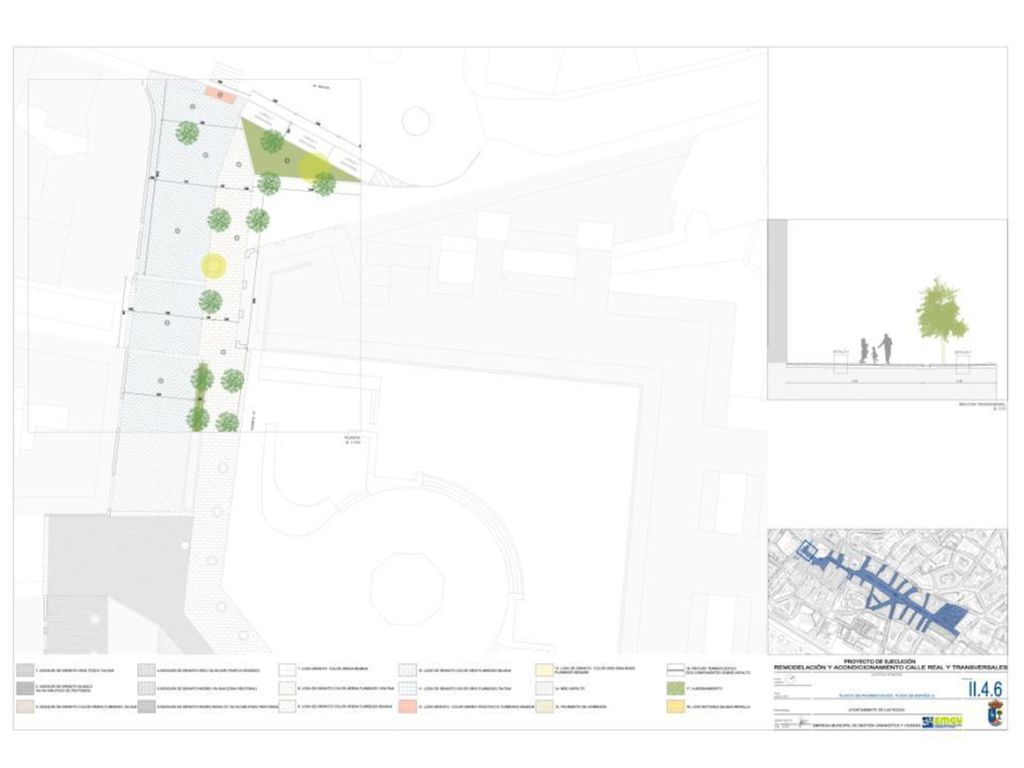Click legend swatch 1, grey granite paver
The image size is (1024, 768).
pyautogui.click(x=25, y=670)
